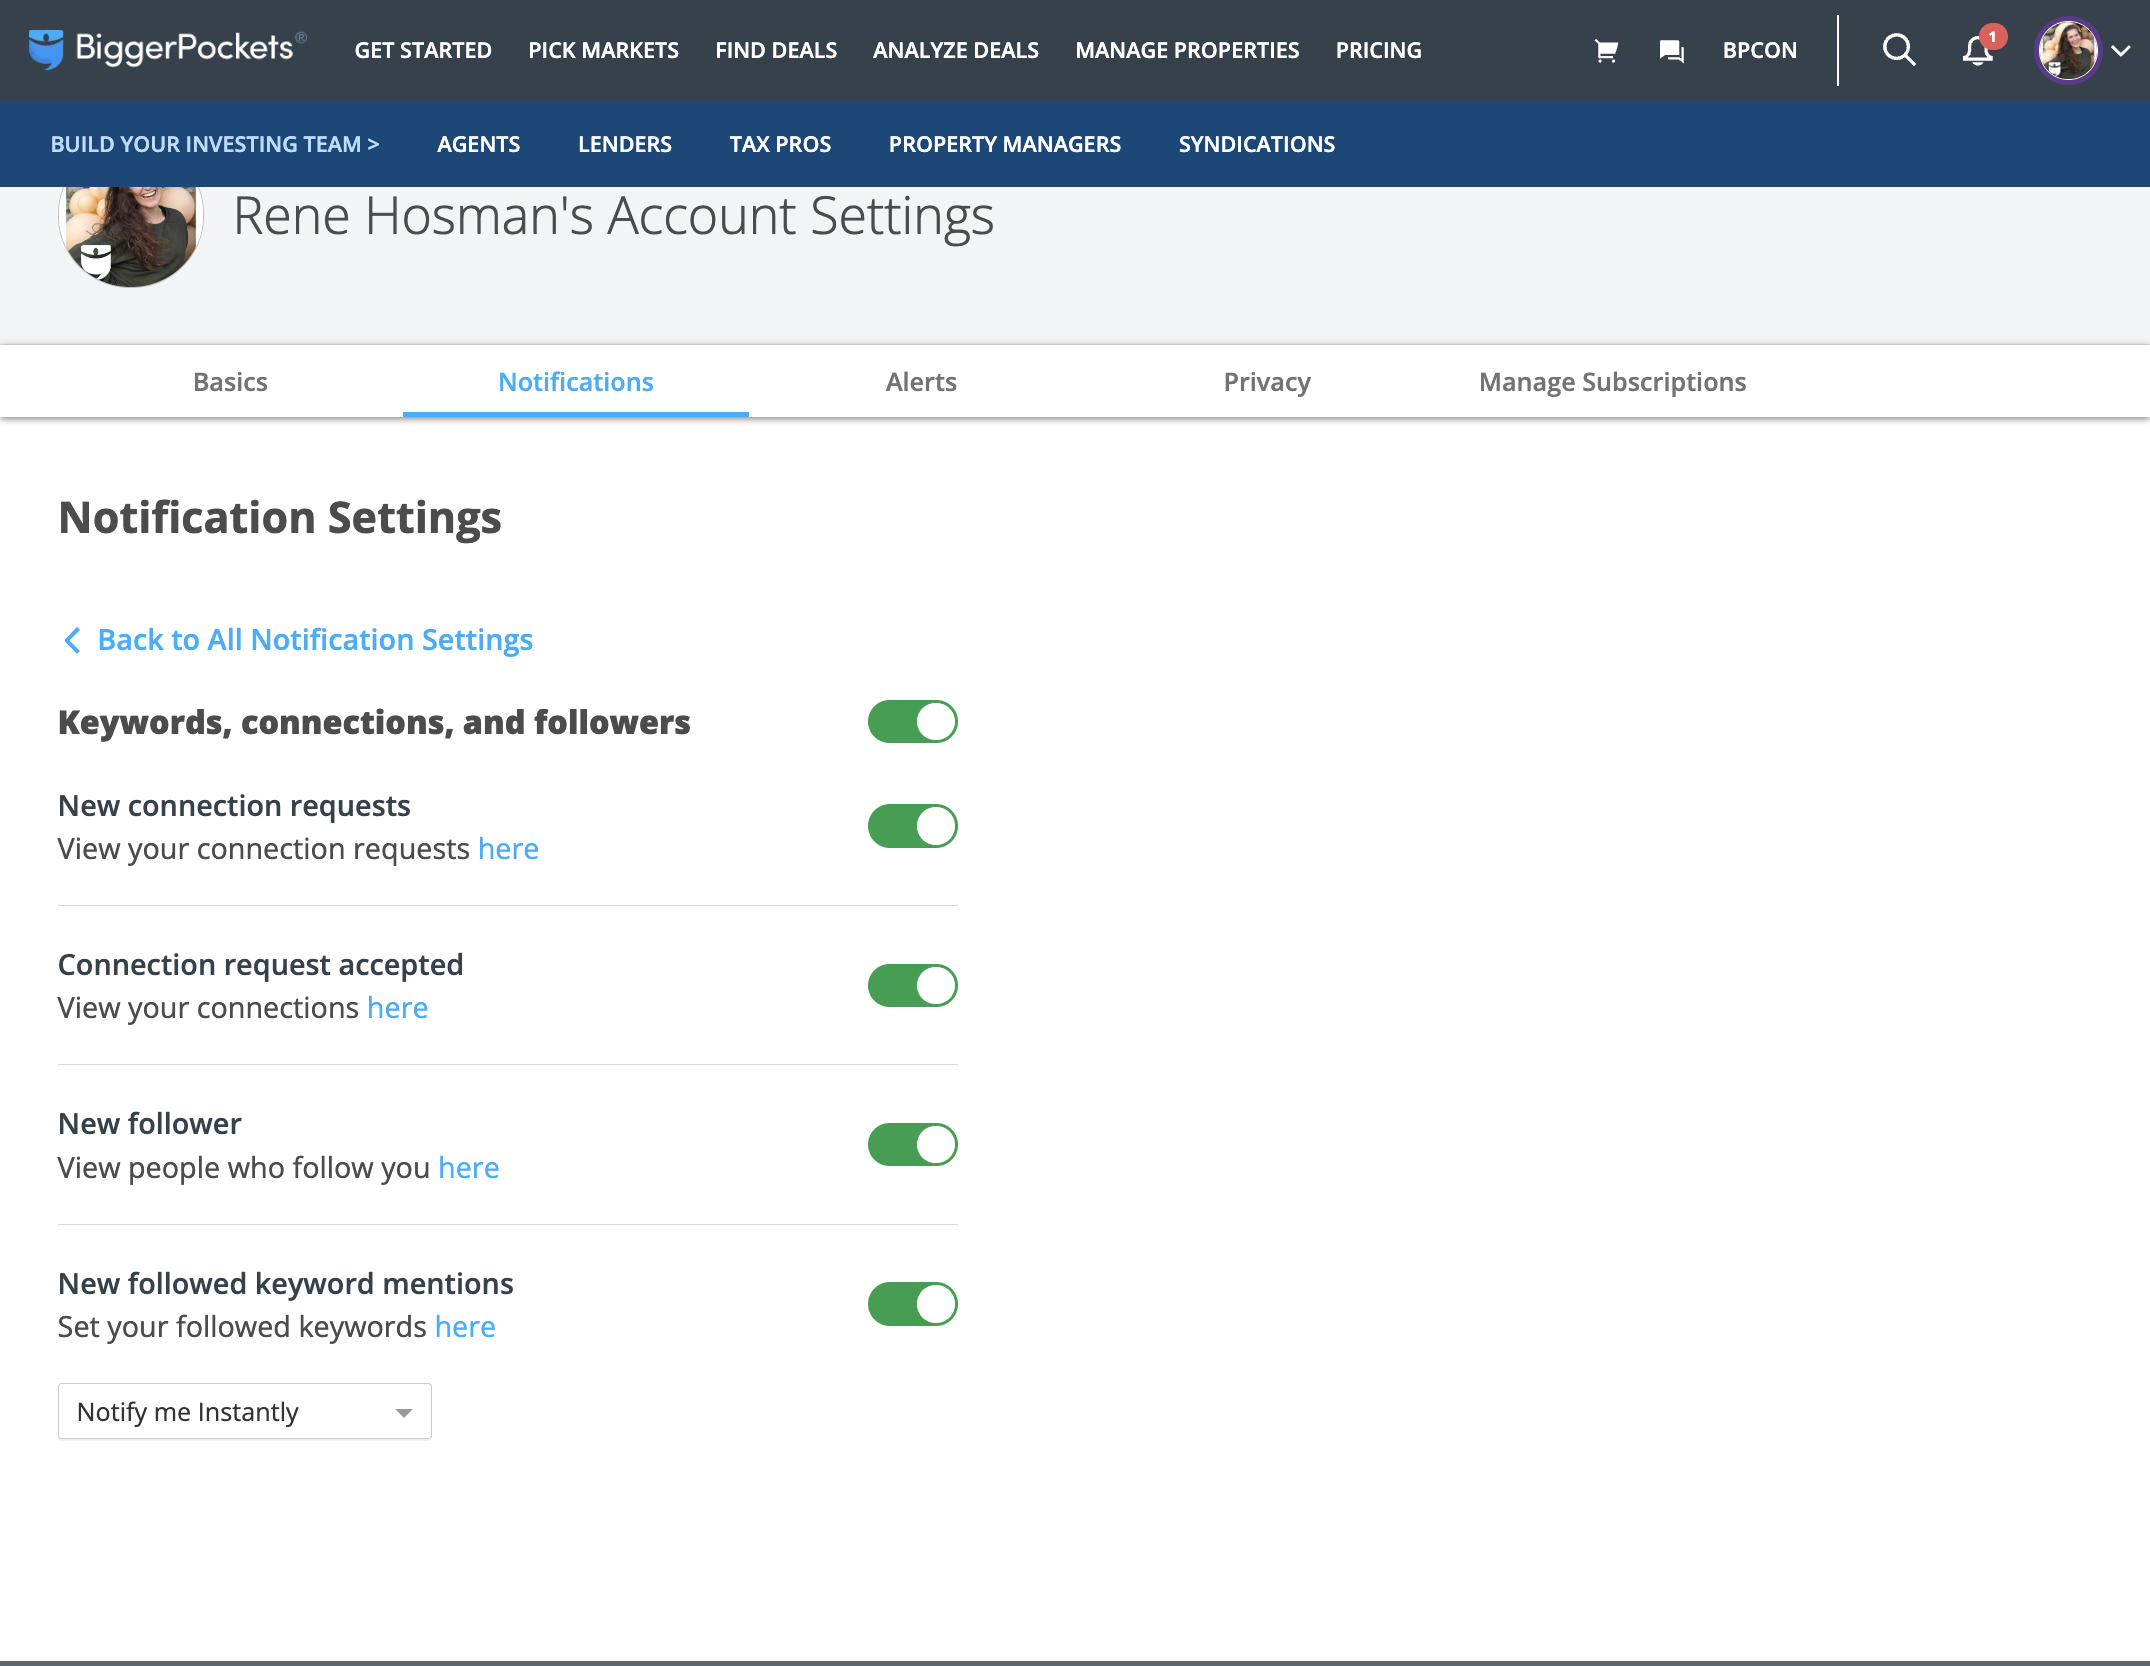Open SYNDICATIONS in the subnav
Viewport: 2150px width, 1666px height.
(1256, 144)
